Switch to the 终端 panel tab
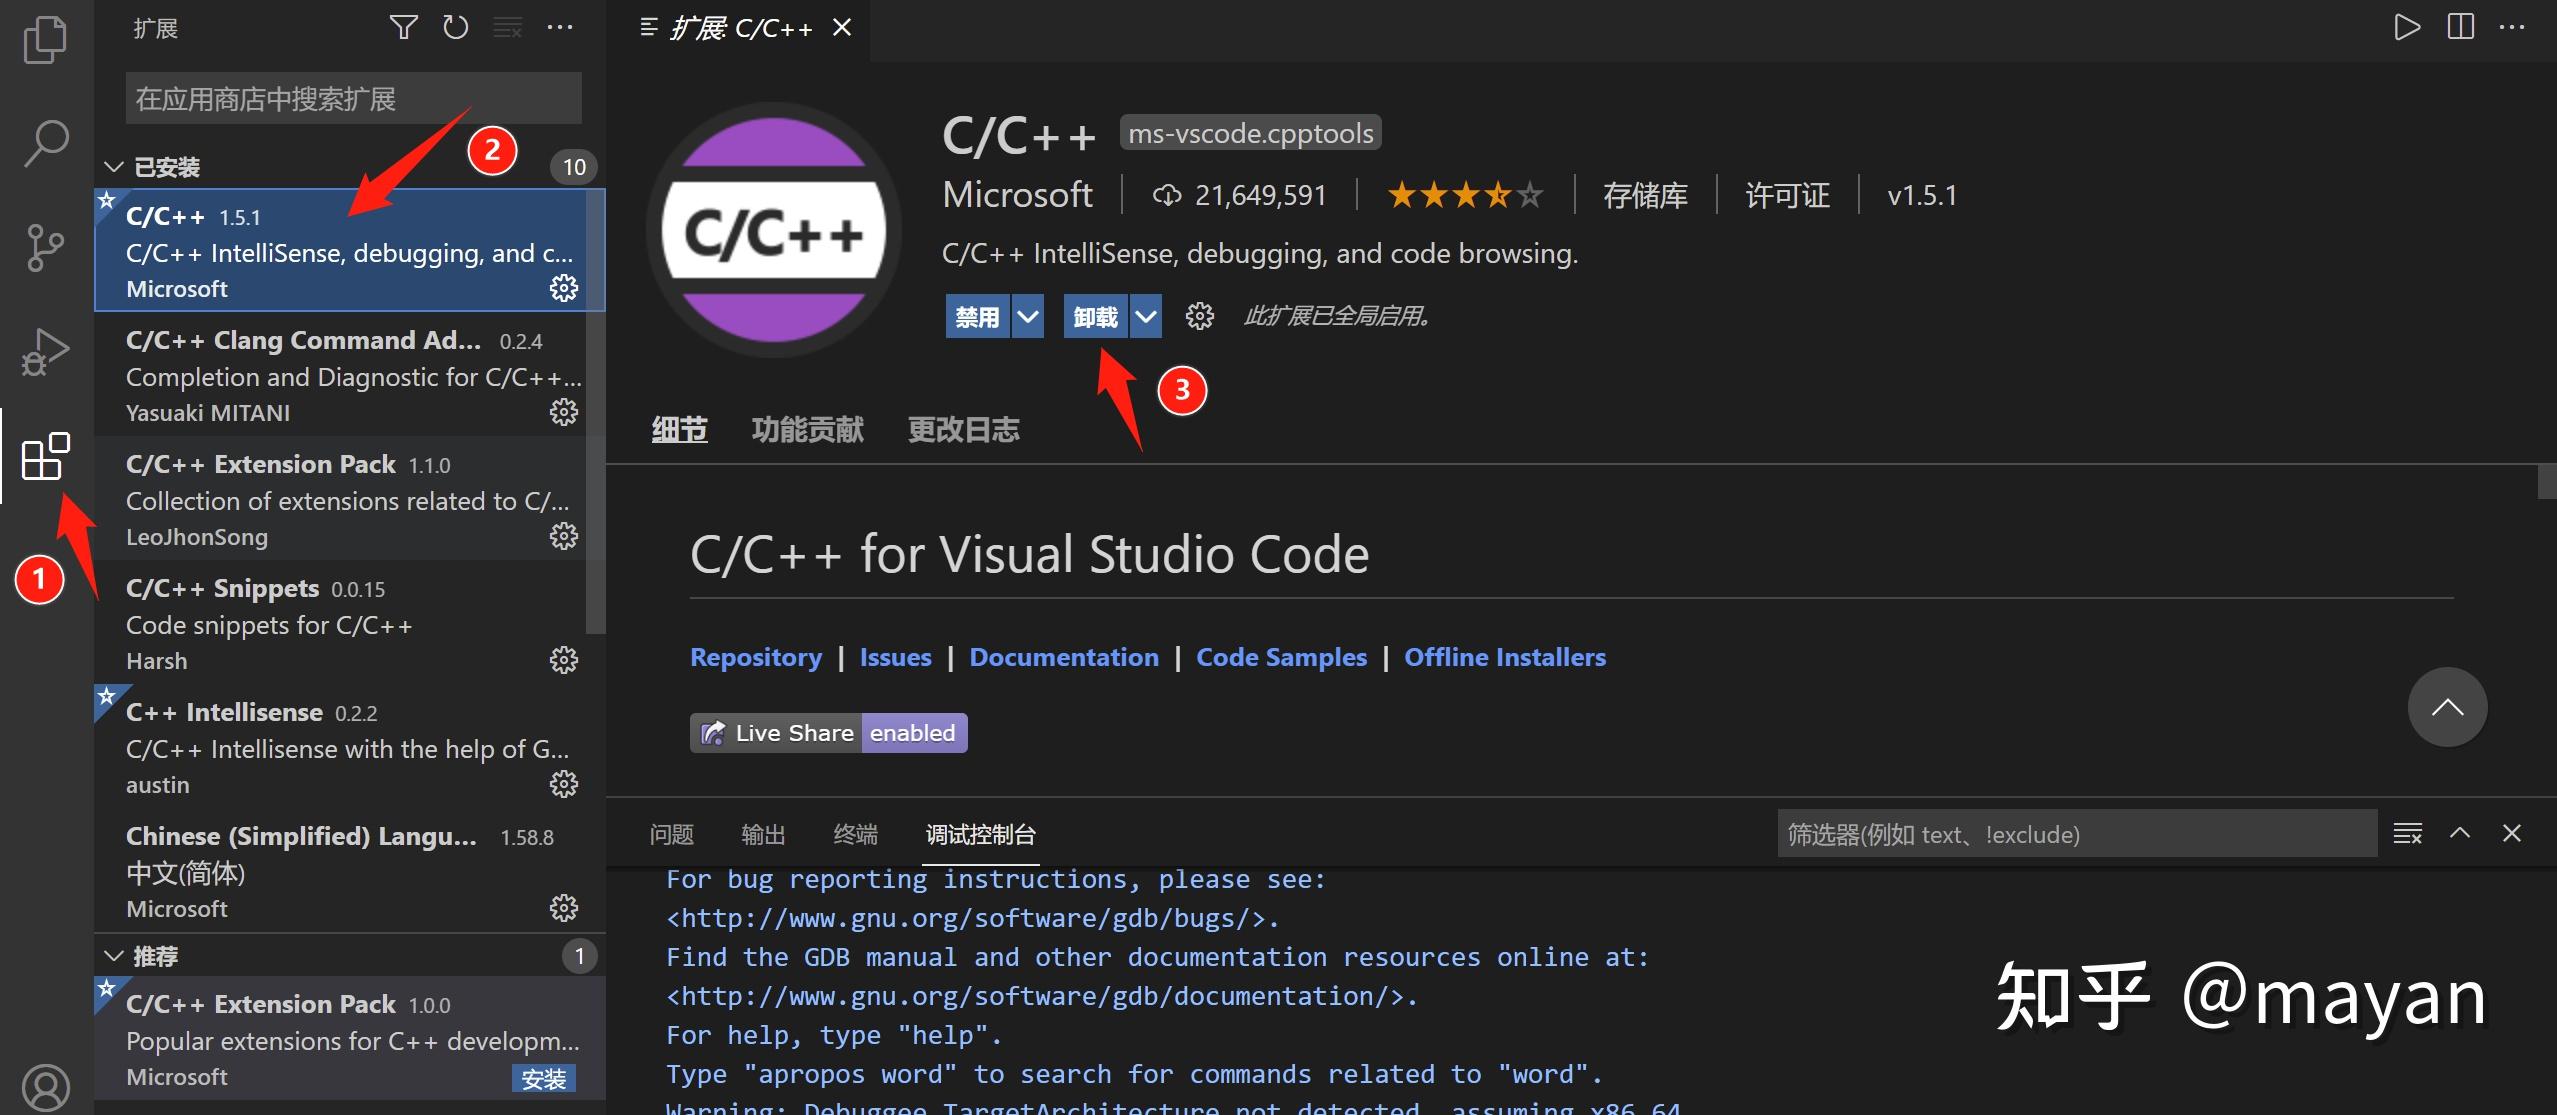The image size is (2557, 1115). pos(855,834)
